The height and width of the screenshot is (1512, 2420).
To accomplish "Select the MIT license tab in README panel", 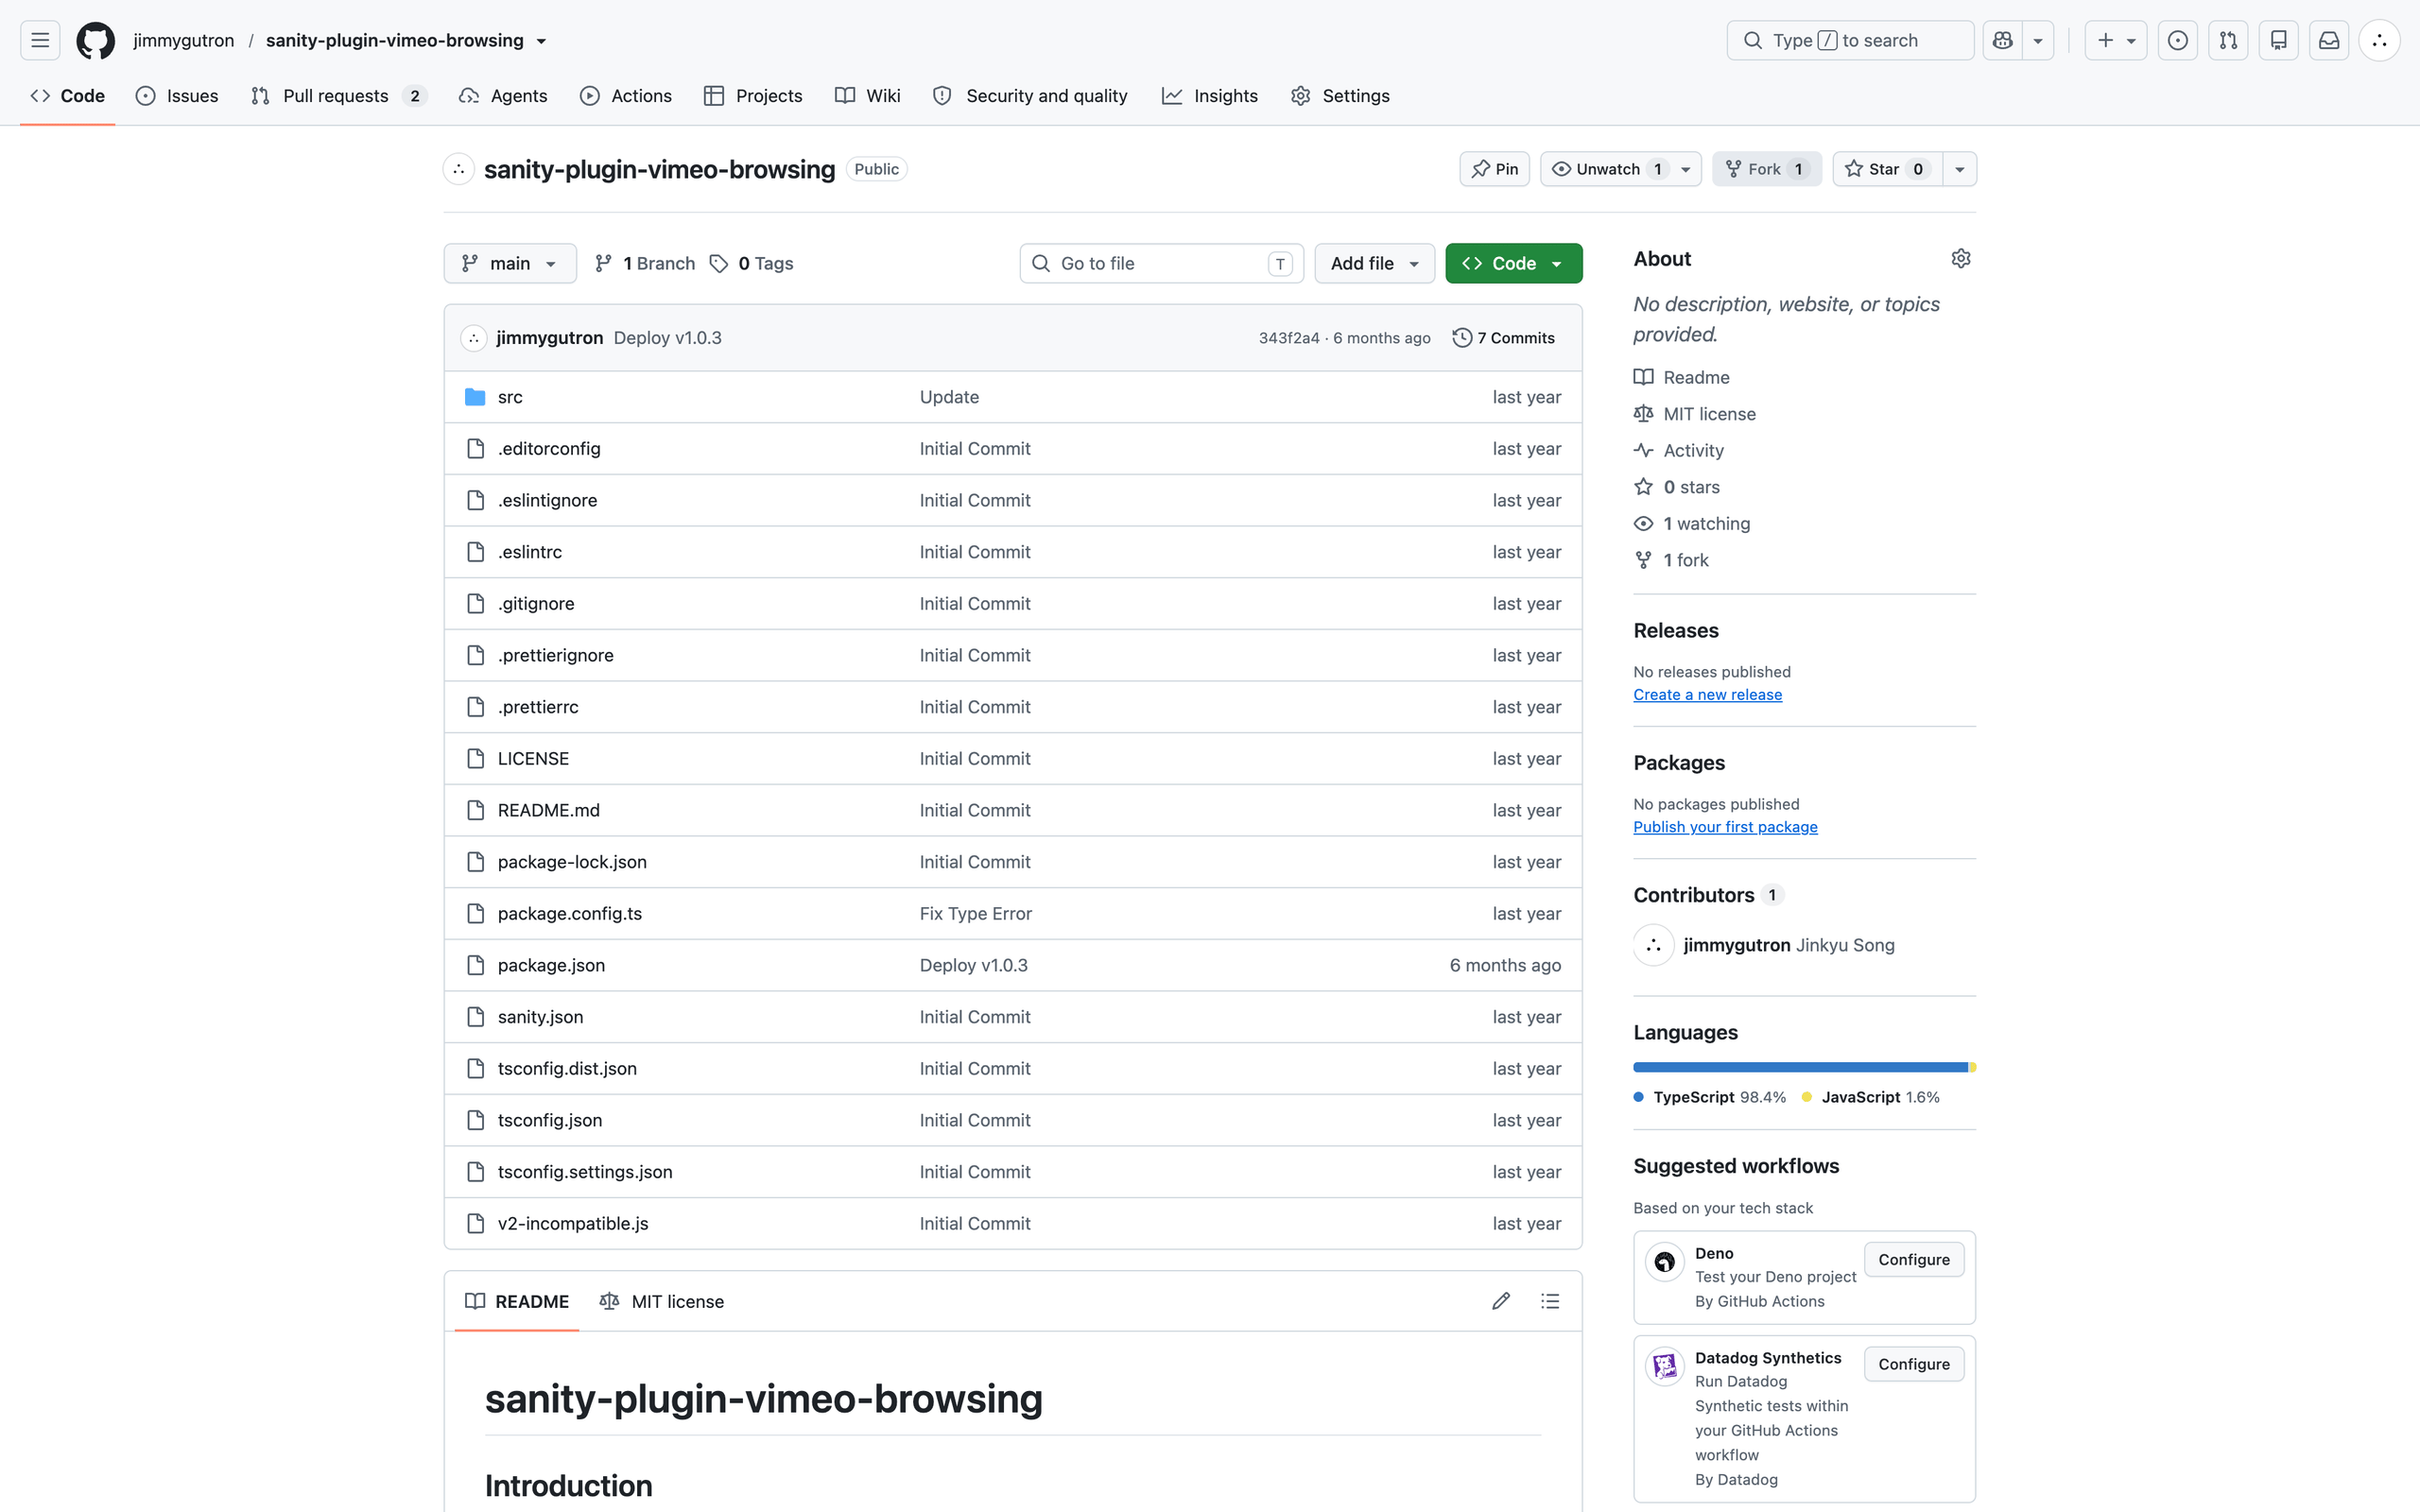I will point(661,1301).
